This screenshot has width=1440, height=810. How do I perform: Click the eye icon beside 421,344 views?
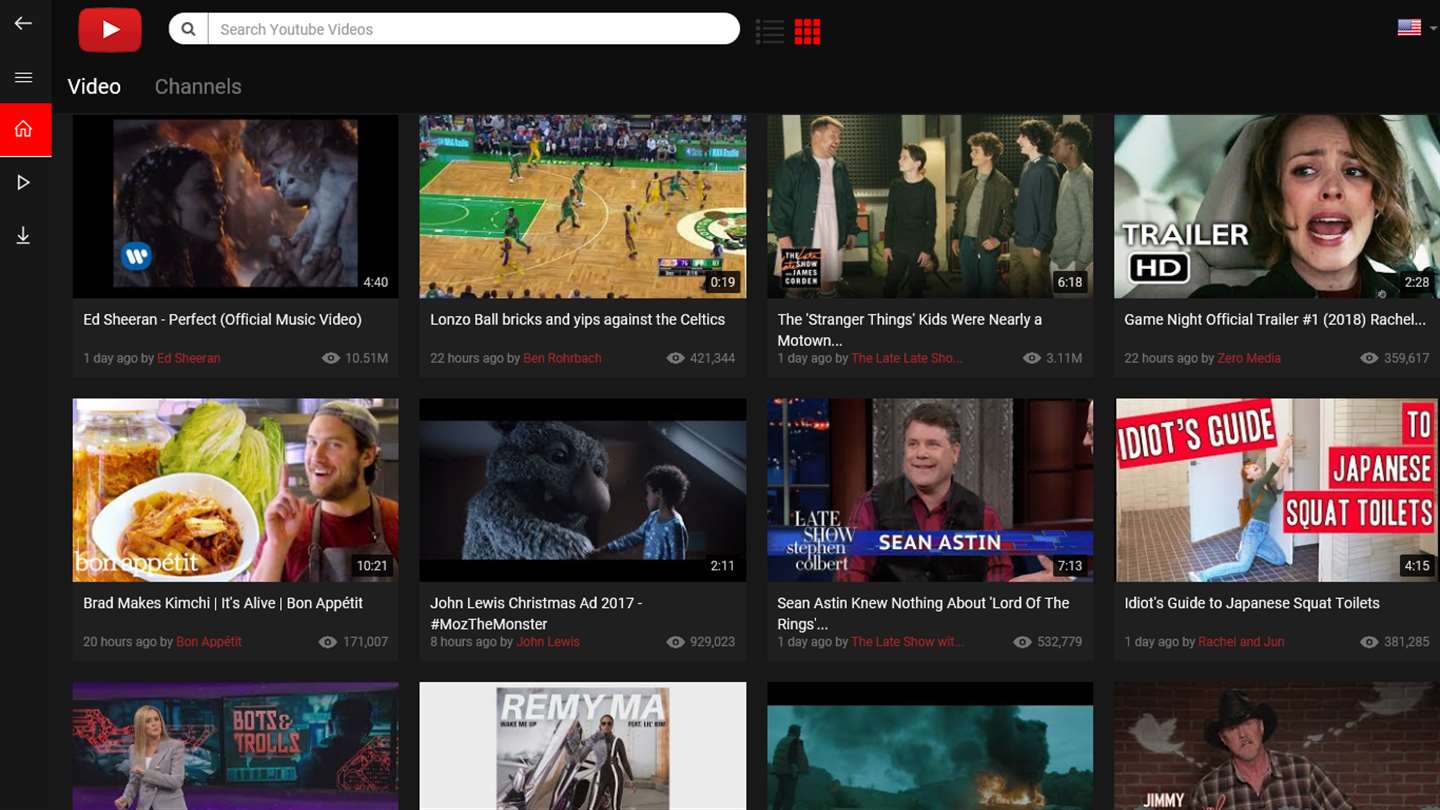click(x=676, y=358)
